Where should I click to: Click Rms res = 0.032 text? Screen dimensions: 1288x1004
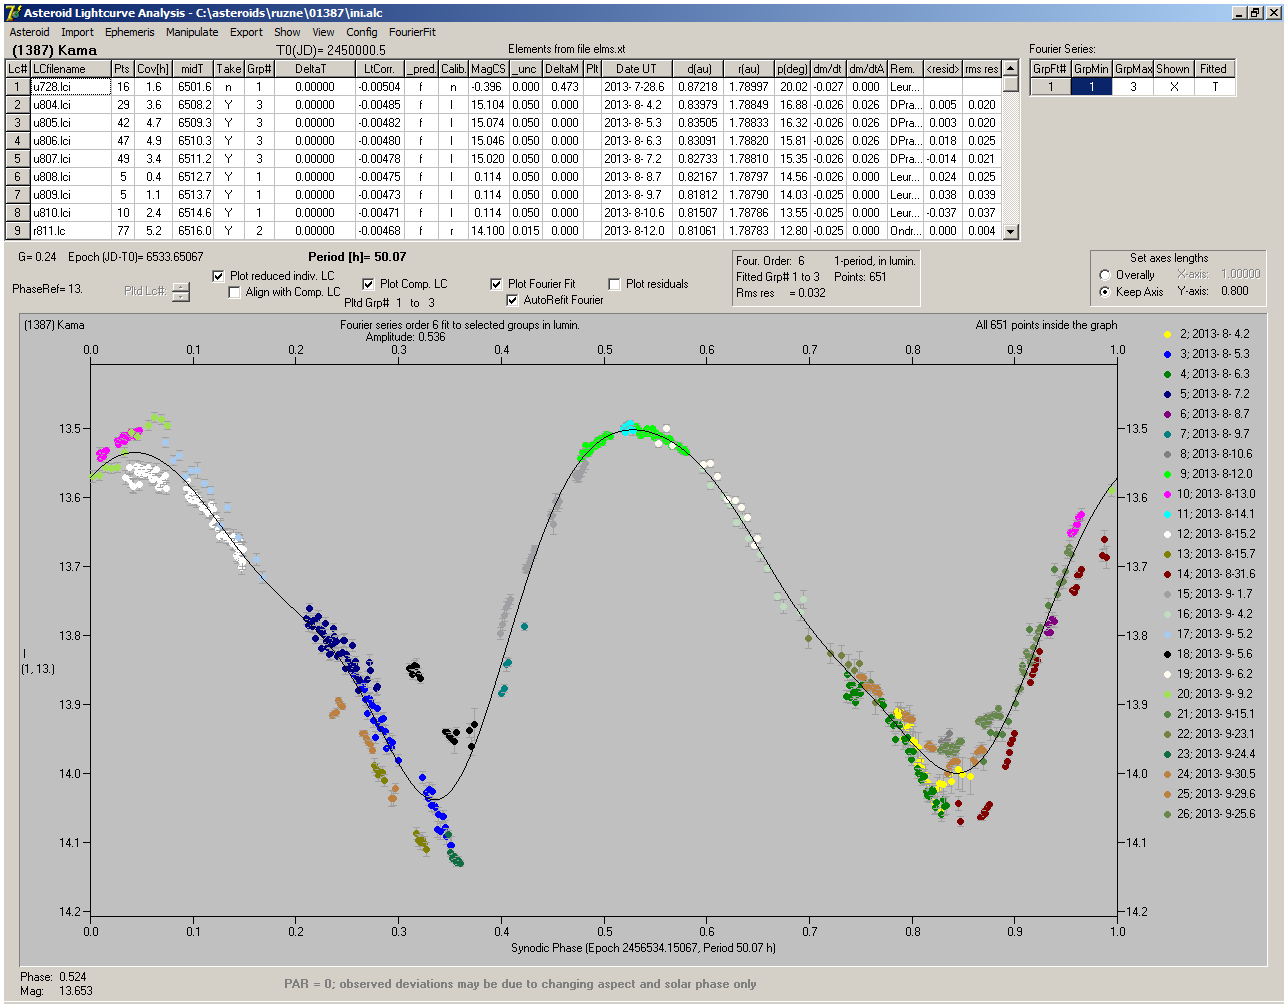click(x=781, y=293)
